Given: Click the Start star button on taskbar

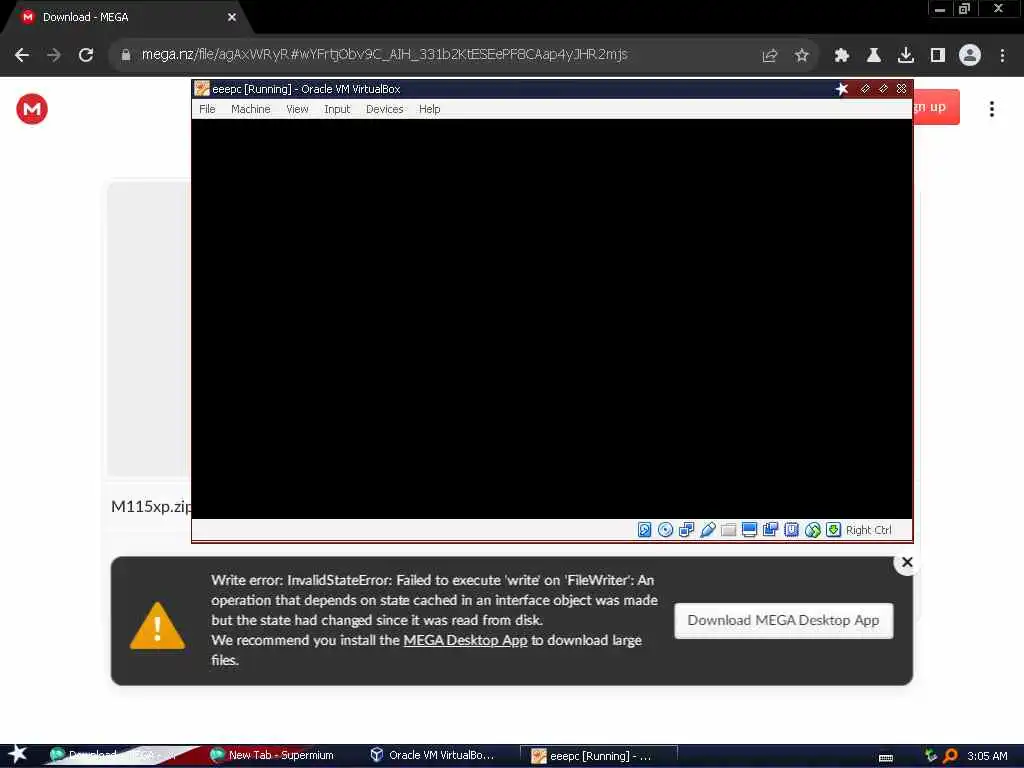Looking at the screenshot, I should 18,755.
